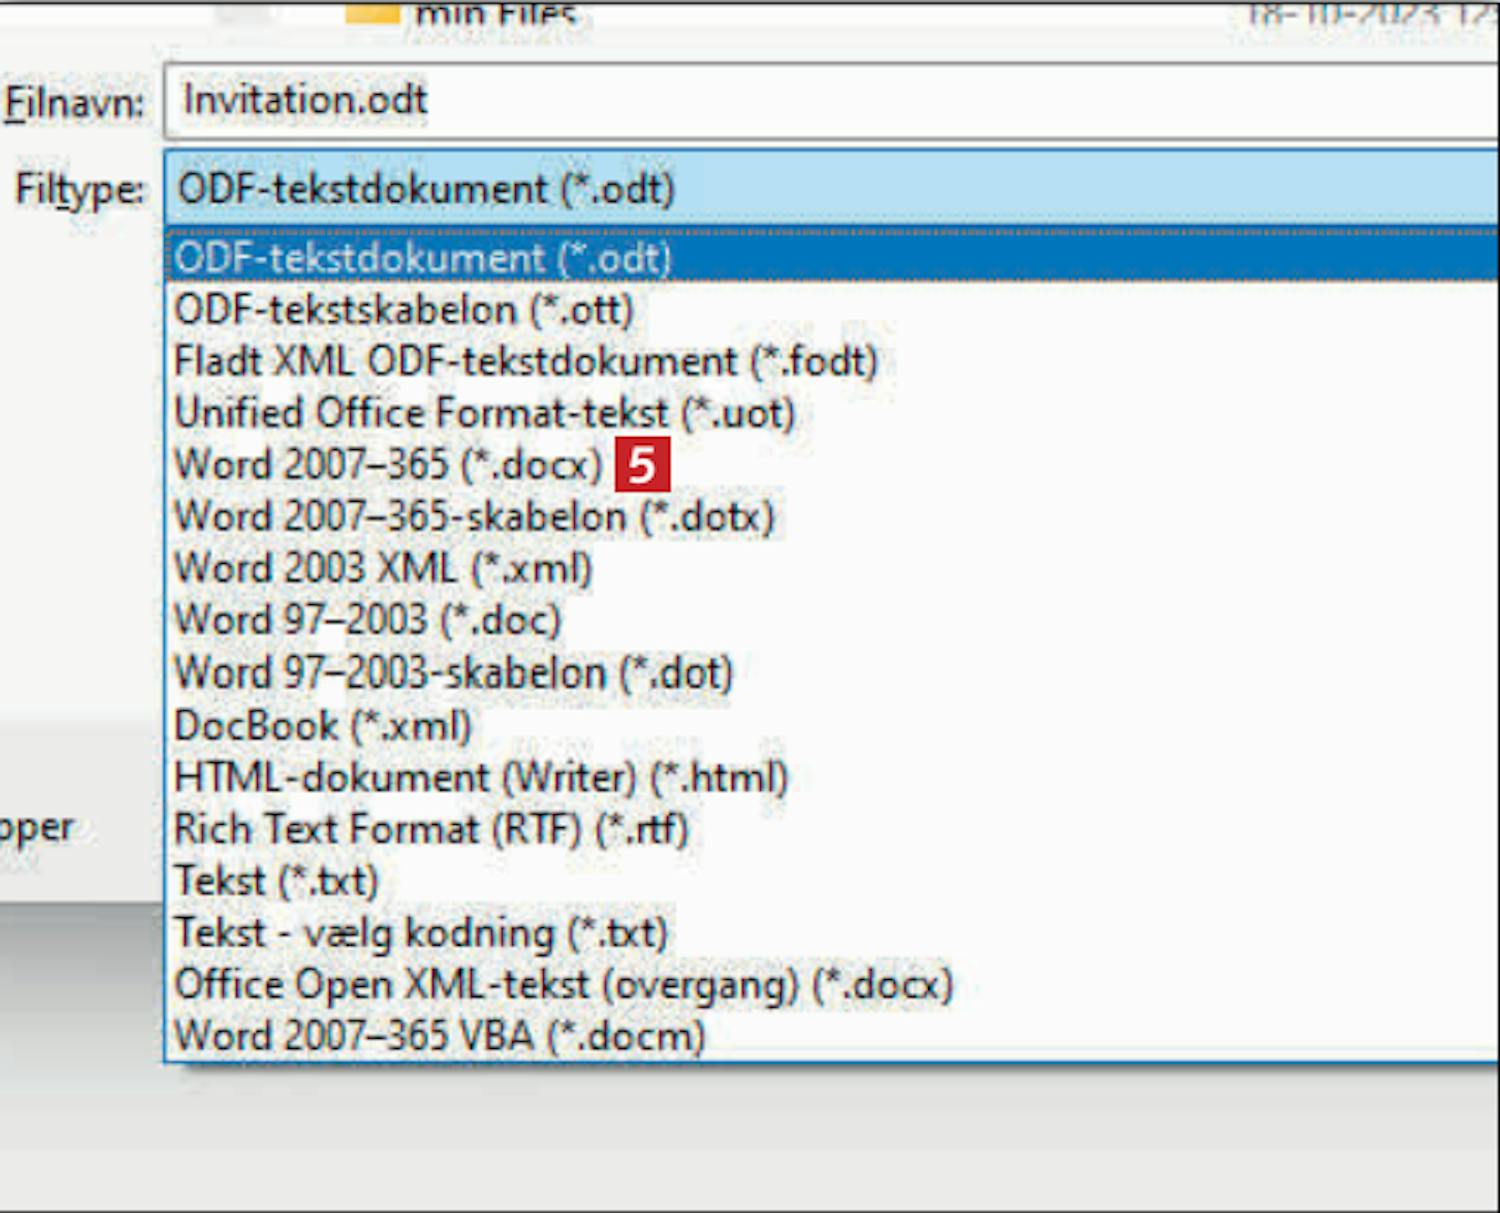The image size is (1500, 1213).
Task: Choose HTML-dokument (Writer) (*.html)
Action: 832,777
